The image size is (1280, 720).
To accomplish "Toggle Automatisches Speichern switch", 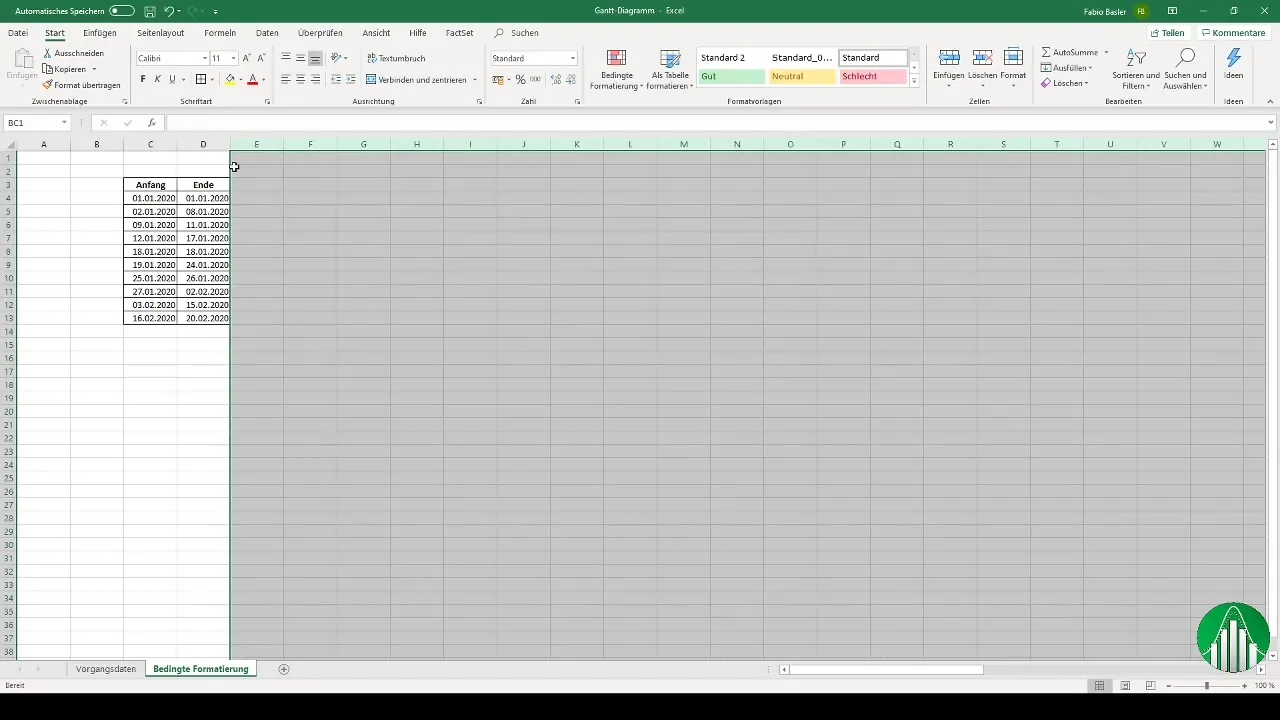I will click(121, 10).
